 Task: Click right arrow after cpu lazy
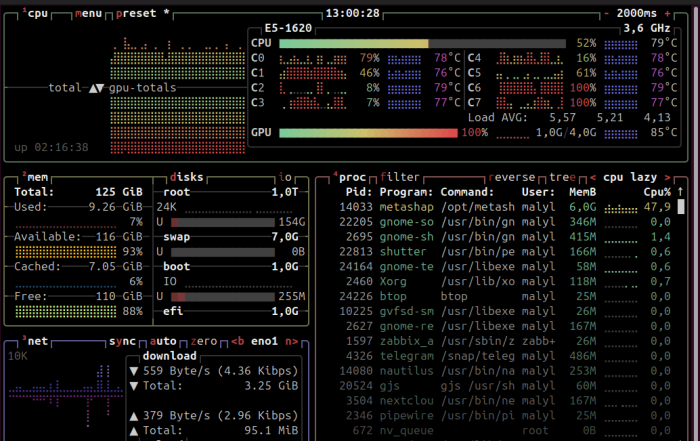click(667, 177)
